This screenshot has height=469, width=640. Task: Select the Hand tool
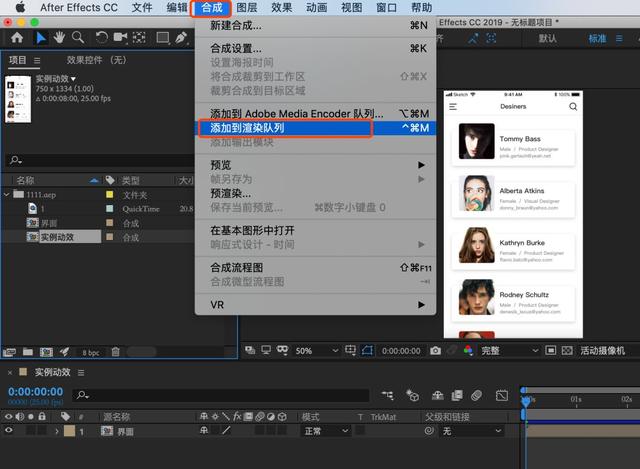pyautogui.click(x=60, y=38)
